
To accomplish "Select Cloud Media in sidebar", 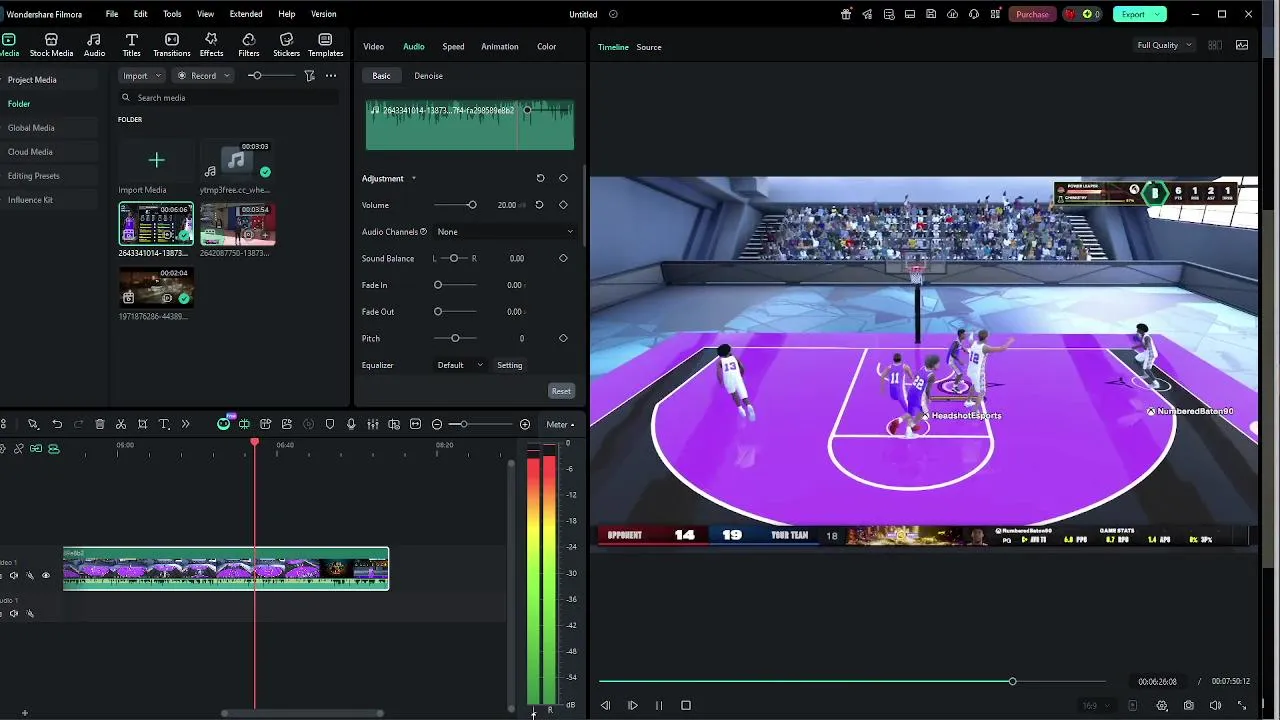I will [x=30, y=152].
